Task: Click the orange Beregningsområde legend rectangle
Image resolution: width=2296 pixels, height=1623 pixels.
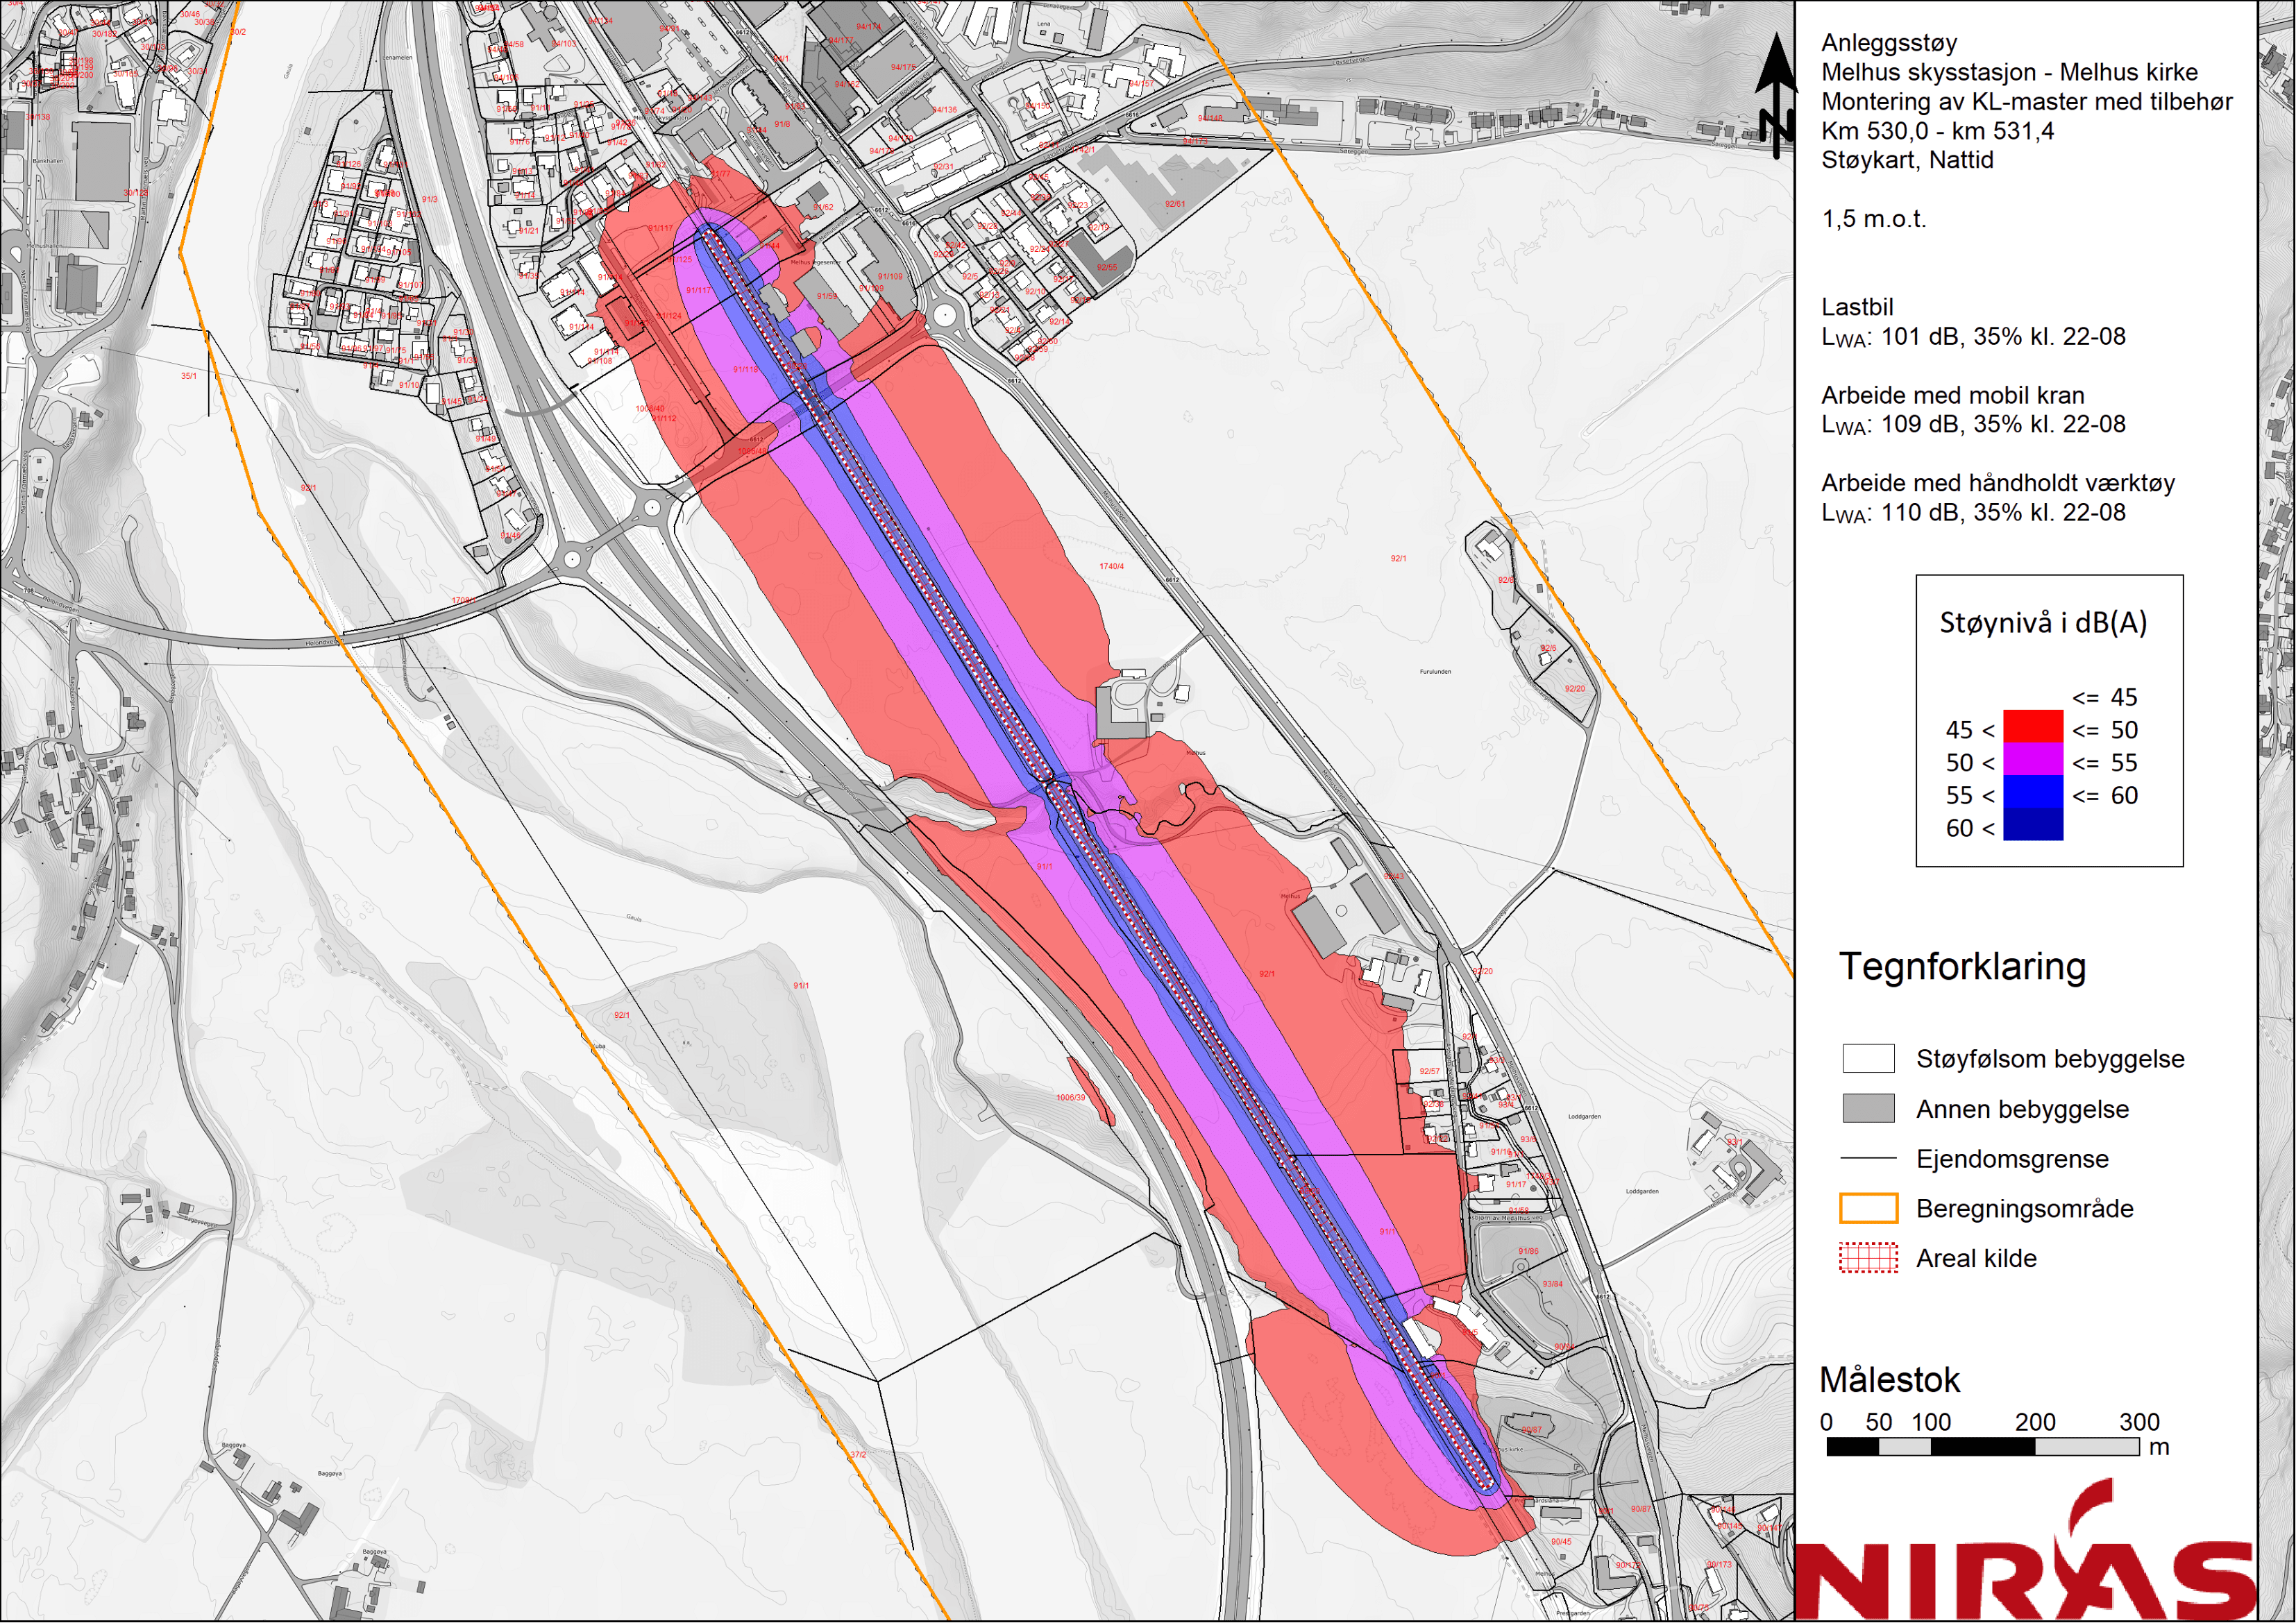Action: pos(1868,1208)
